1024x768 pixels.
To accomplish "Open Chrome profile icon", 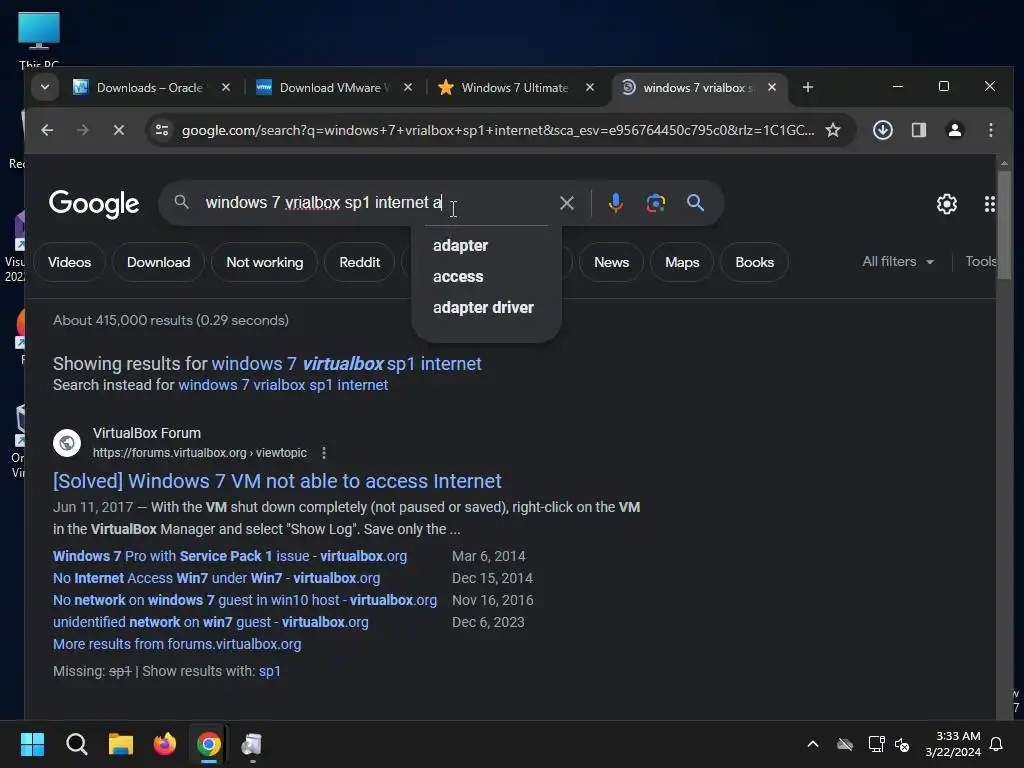I will (x=955, y=130).
